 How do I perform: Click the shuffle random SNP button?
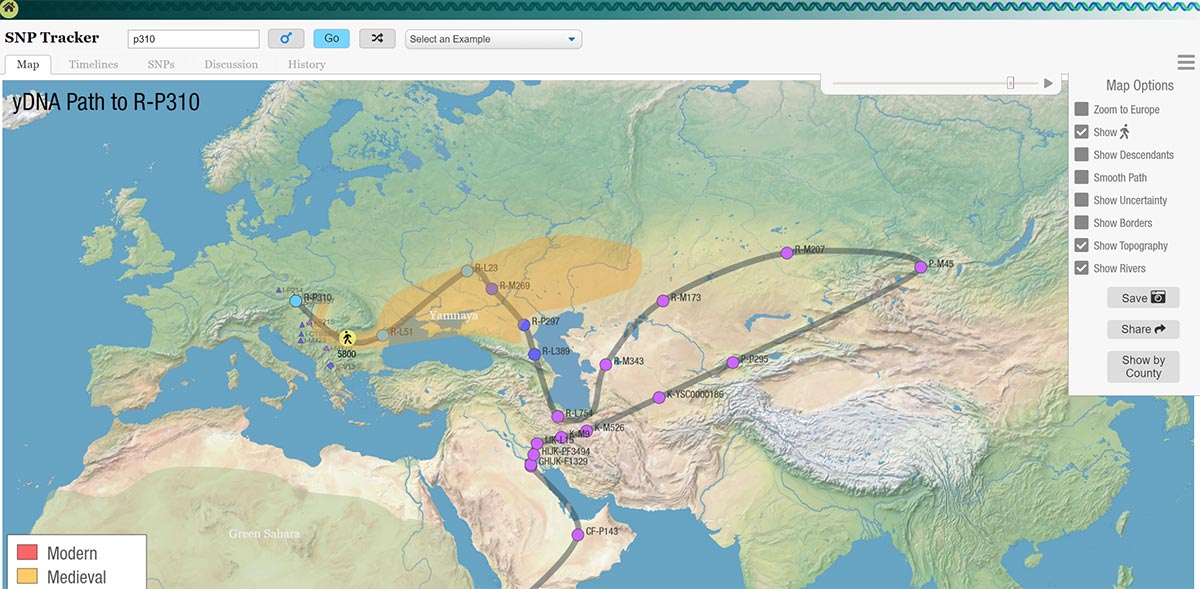(x=377, y=39)
